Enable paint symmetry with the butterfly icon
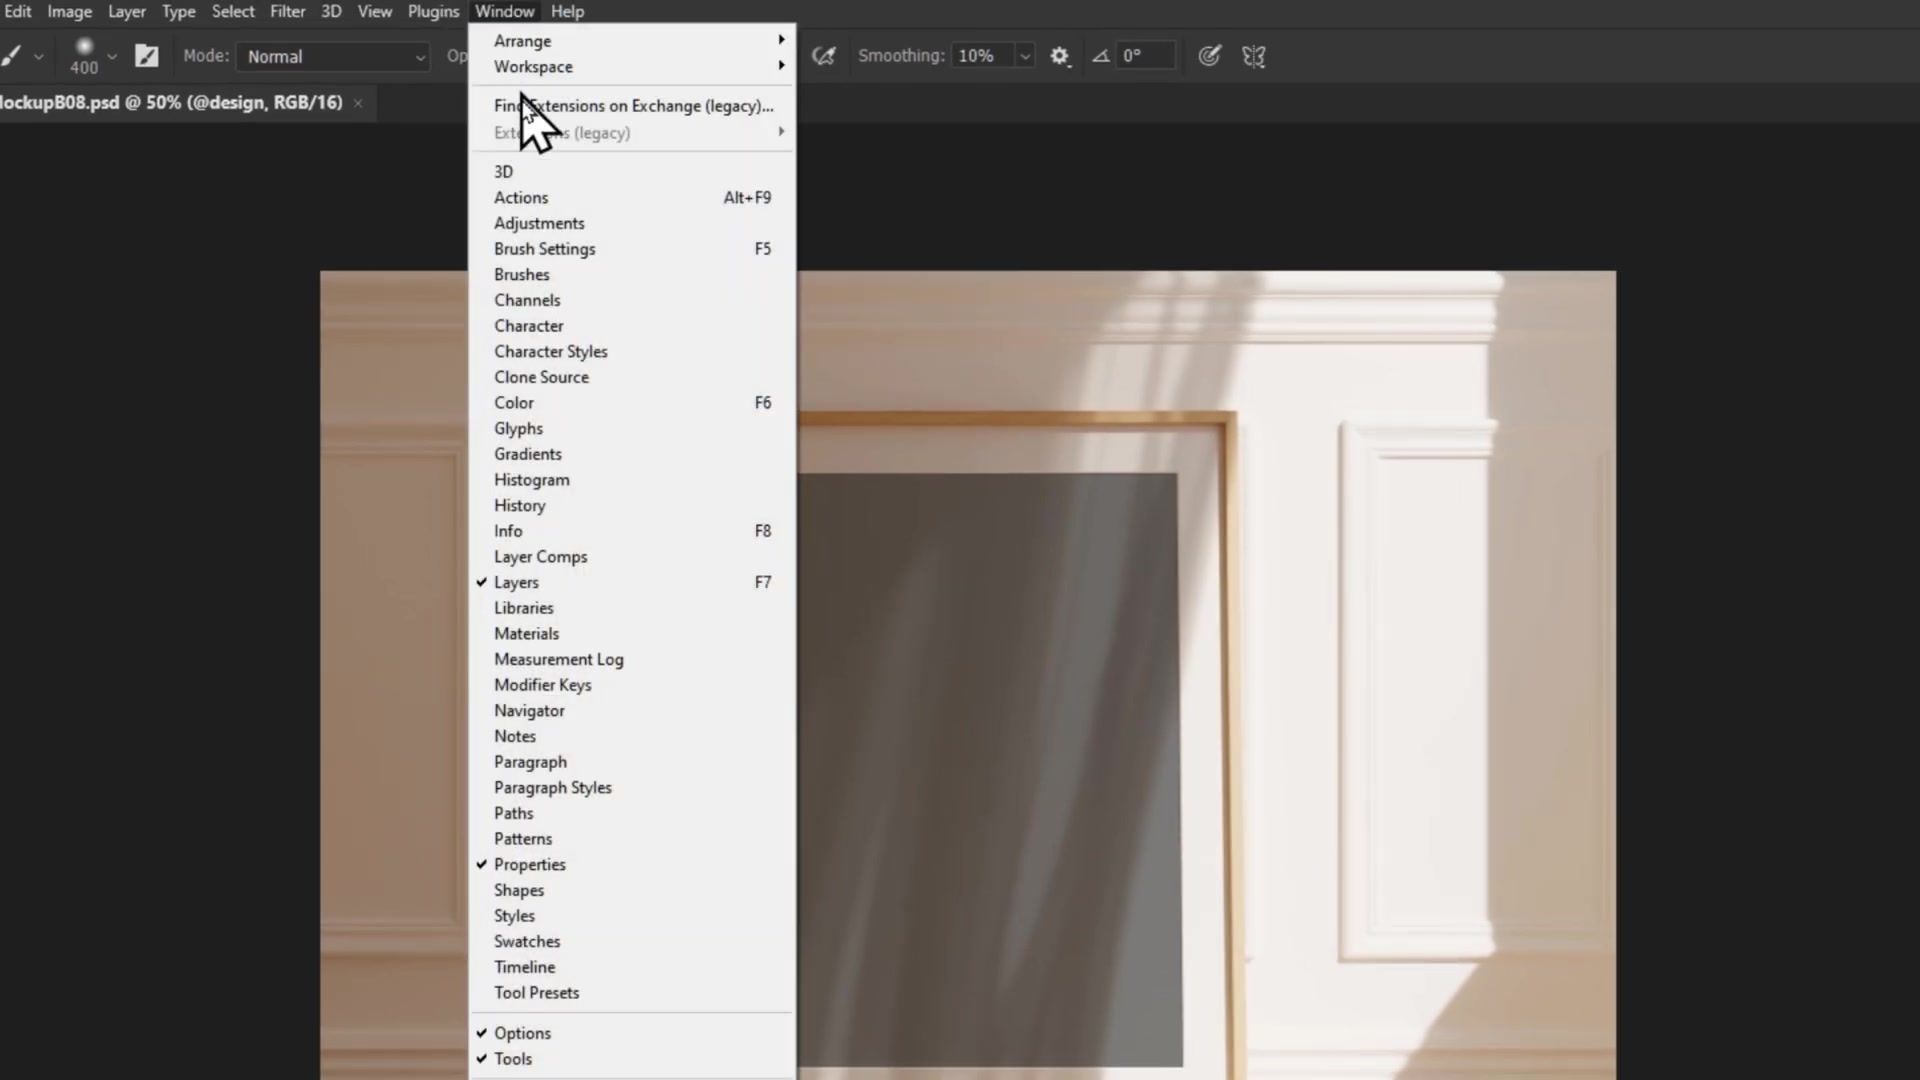Screen dimensions: 1920x1080 pyautogui.click(x=1254, y=56)
